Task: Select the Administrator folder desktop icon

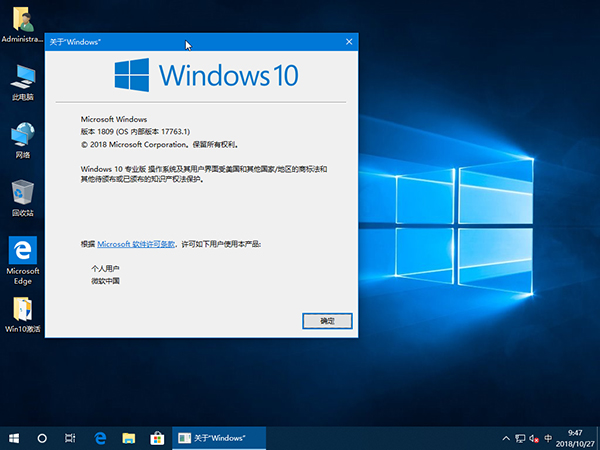Action: pyautogui.click(x=22, y=18)
